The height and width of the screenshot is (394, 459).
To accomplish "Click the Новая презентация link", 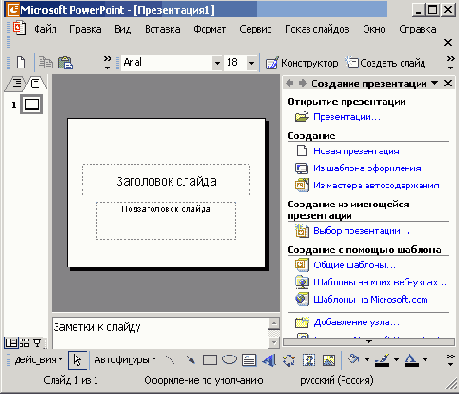I will [356, 151].
